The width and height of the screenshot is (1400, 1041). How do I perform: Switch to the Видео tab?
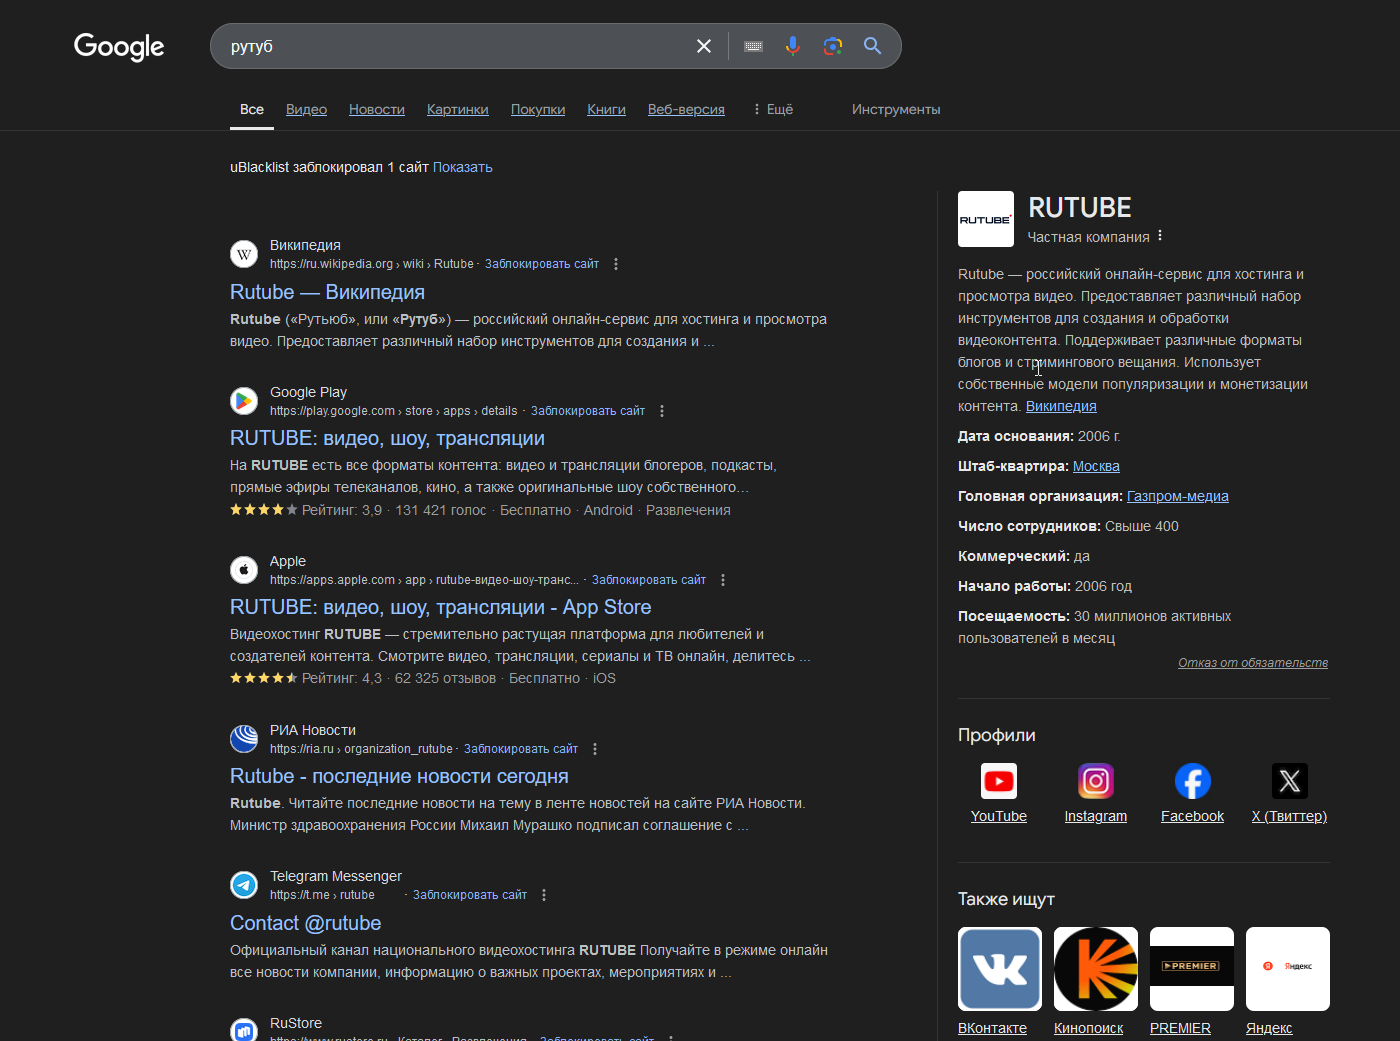(306, 109)
